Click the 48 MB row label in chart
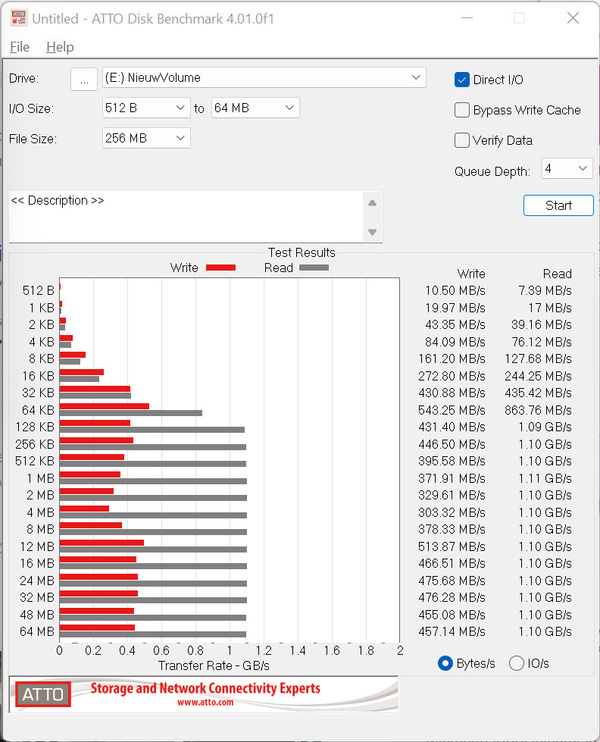600x742 pixels. (x=37, y=615)
